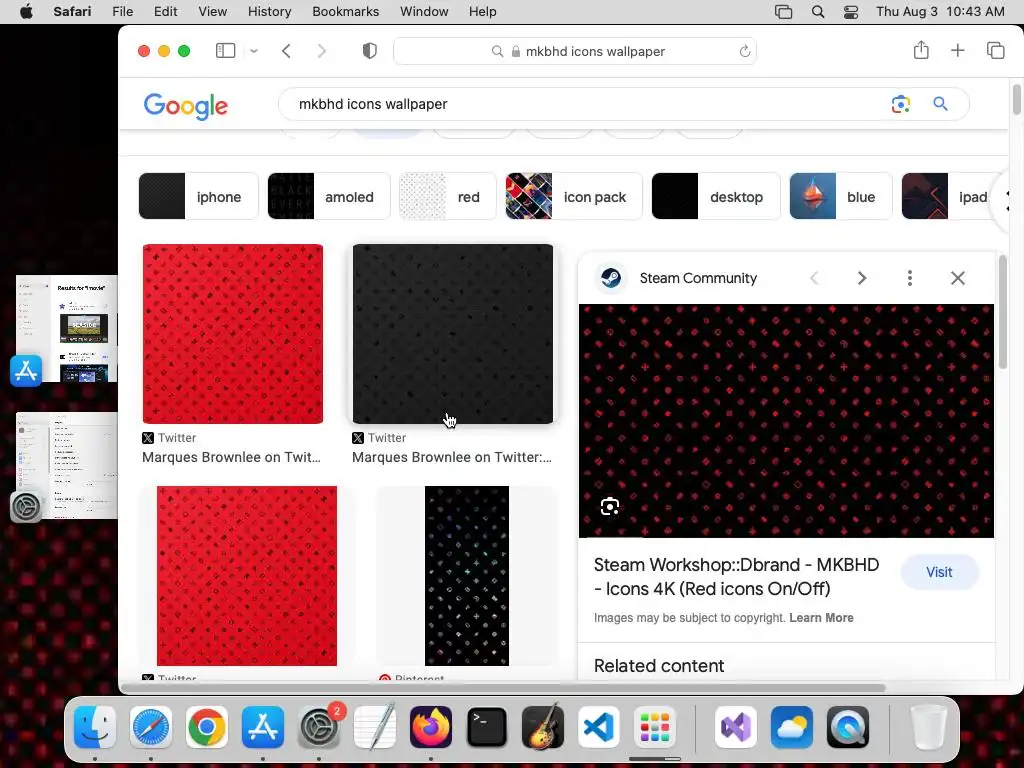Open the three-dot options in preview panel
Screen dimensions: 1024x768
[910, 278]
